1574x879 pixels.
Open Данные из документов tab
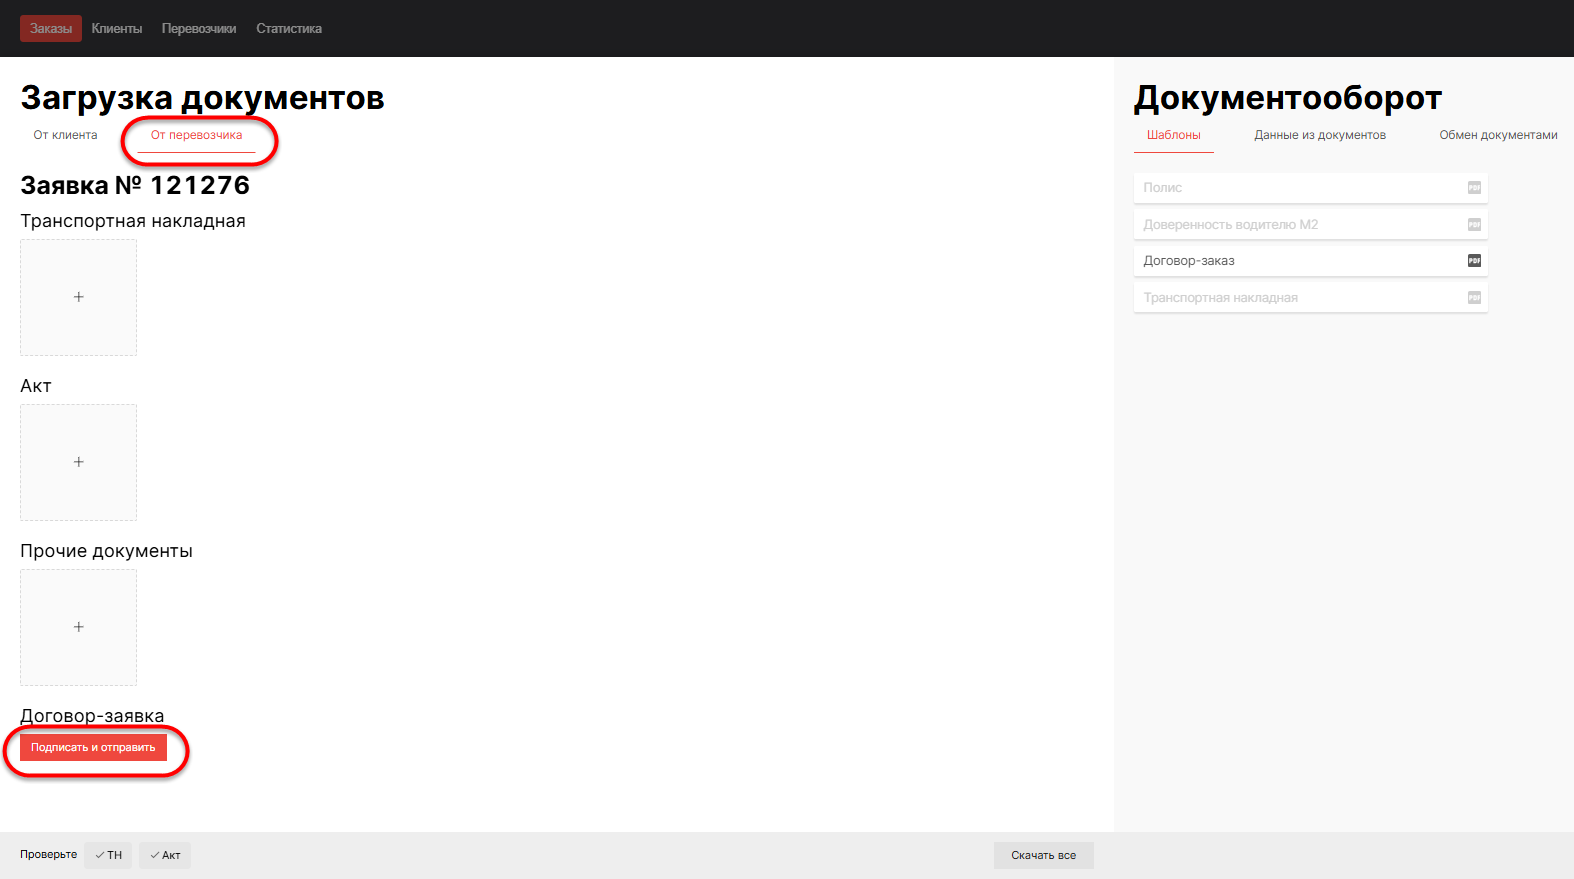[1320, 135]
